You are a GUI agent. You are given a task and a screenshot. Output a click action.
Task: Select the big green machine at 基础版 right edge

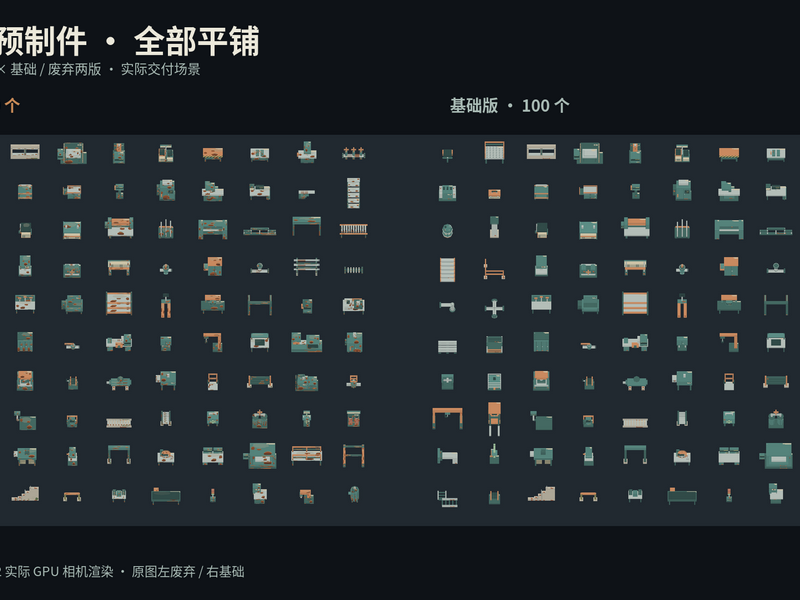[x=776, y=455]
